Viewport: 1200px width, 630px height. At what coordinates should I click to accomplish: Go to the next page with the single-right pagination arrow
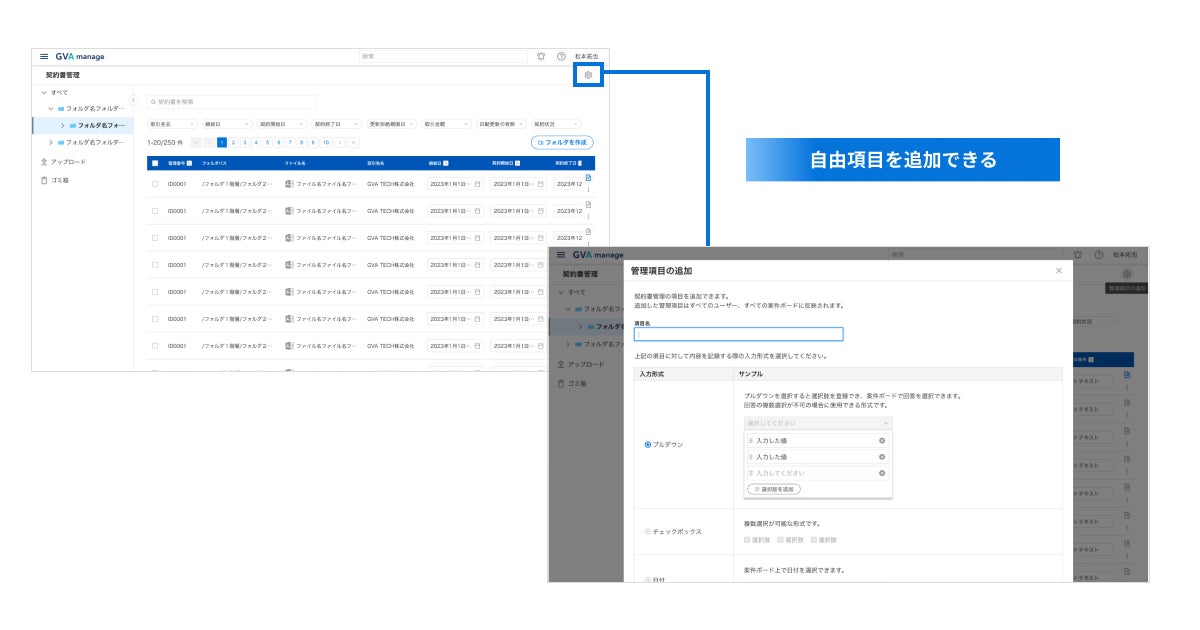pyautogui.click(x=340, y=143)
